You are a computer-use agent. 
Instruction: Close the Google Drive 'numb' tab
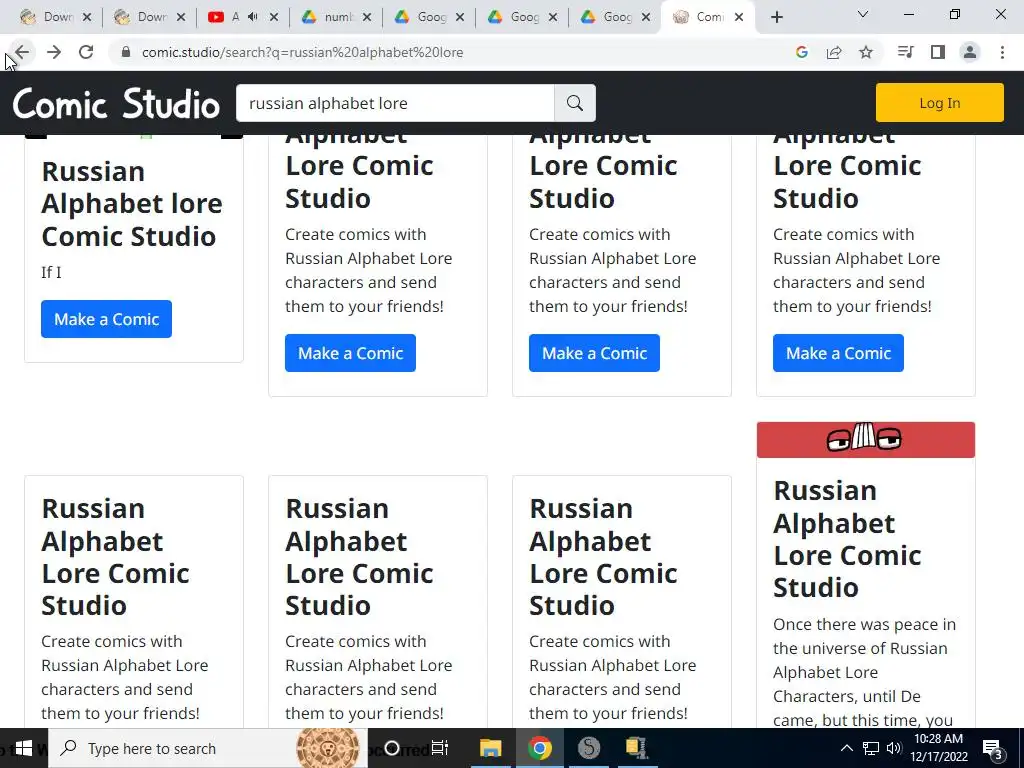[x=367, y=17]
